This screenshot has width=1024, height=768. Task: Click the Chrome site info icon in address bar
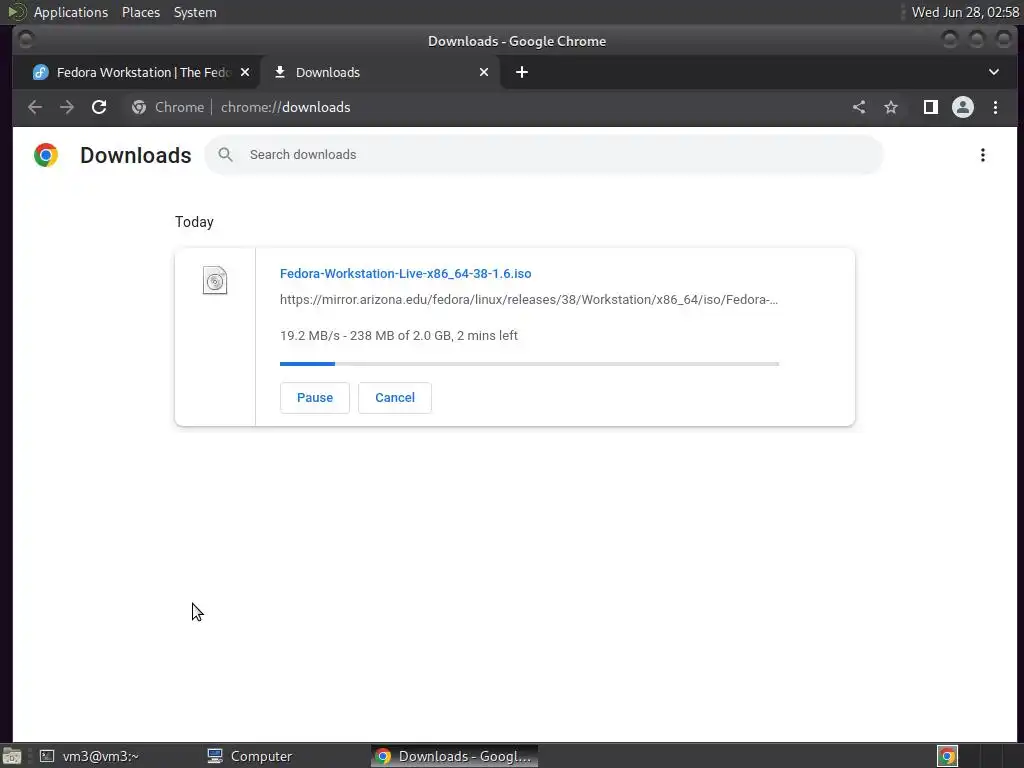coord(138,107)
